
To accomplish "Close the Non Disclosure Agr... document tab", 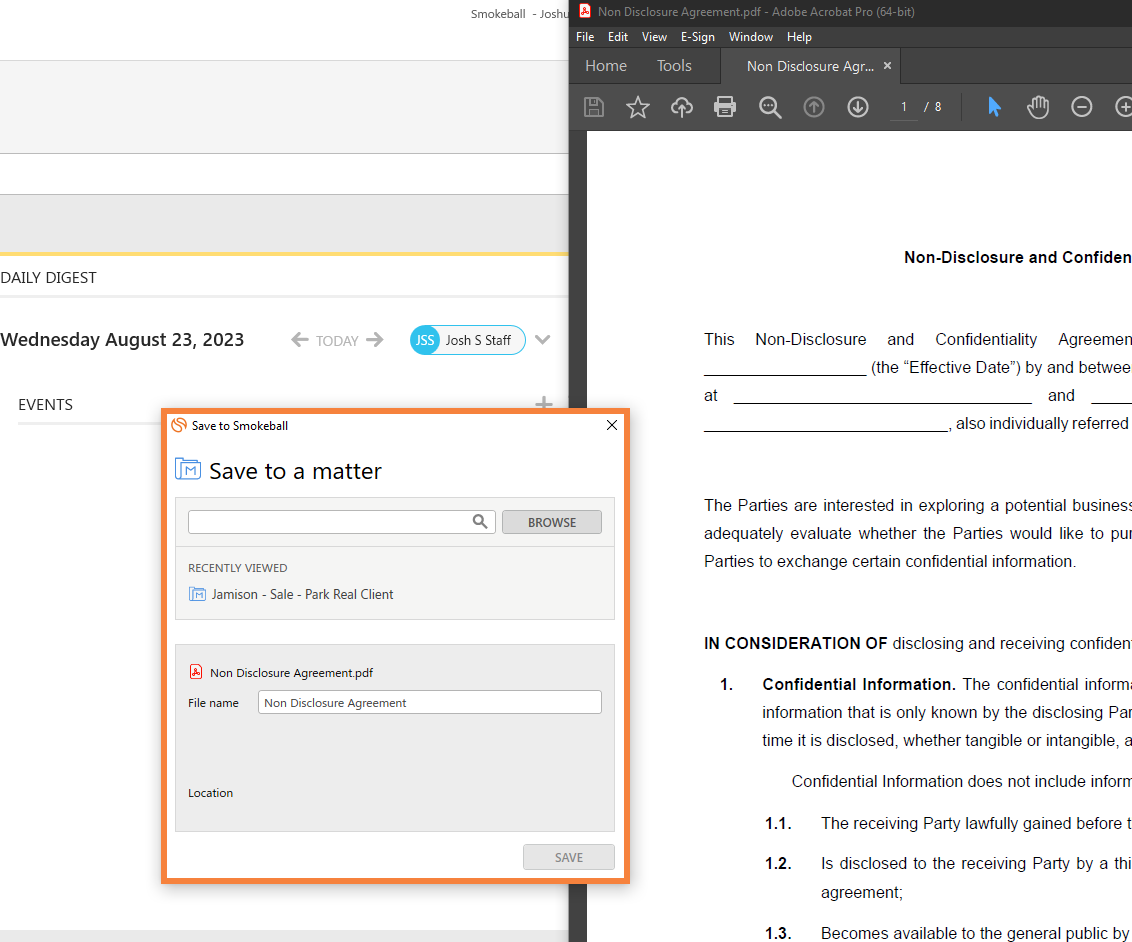I will pyautogui.click(x=887, y=66).
